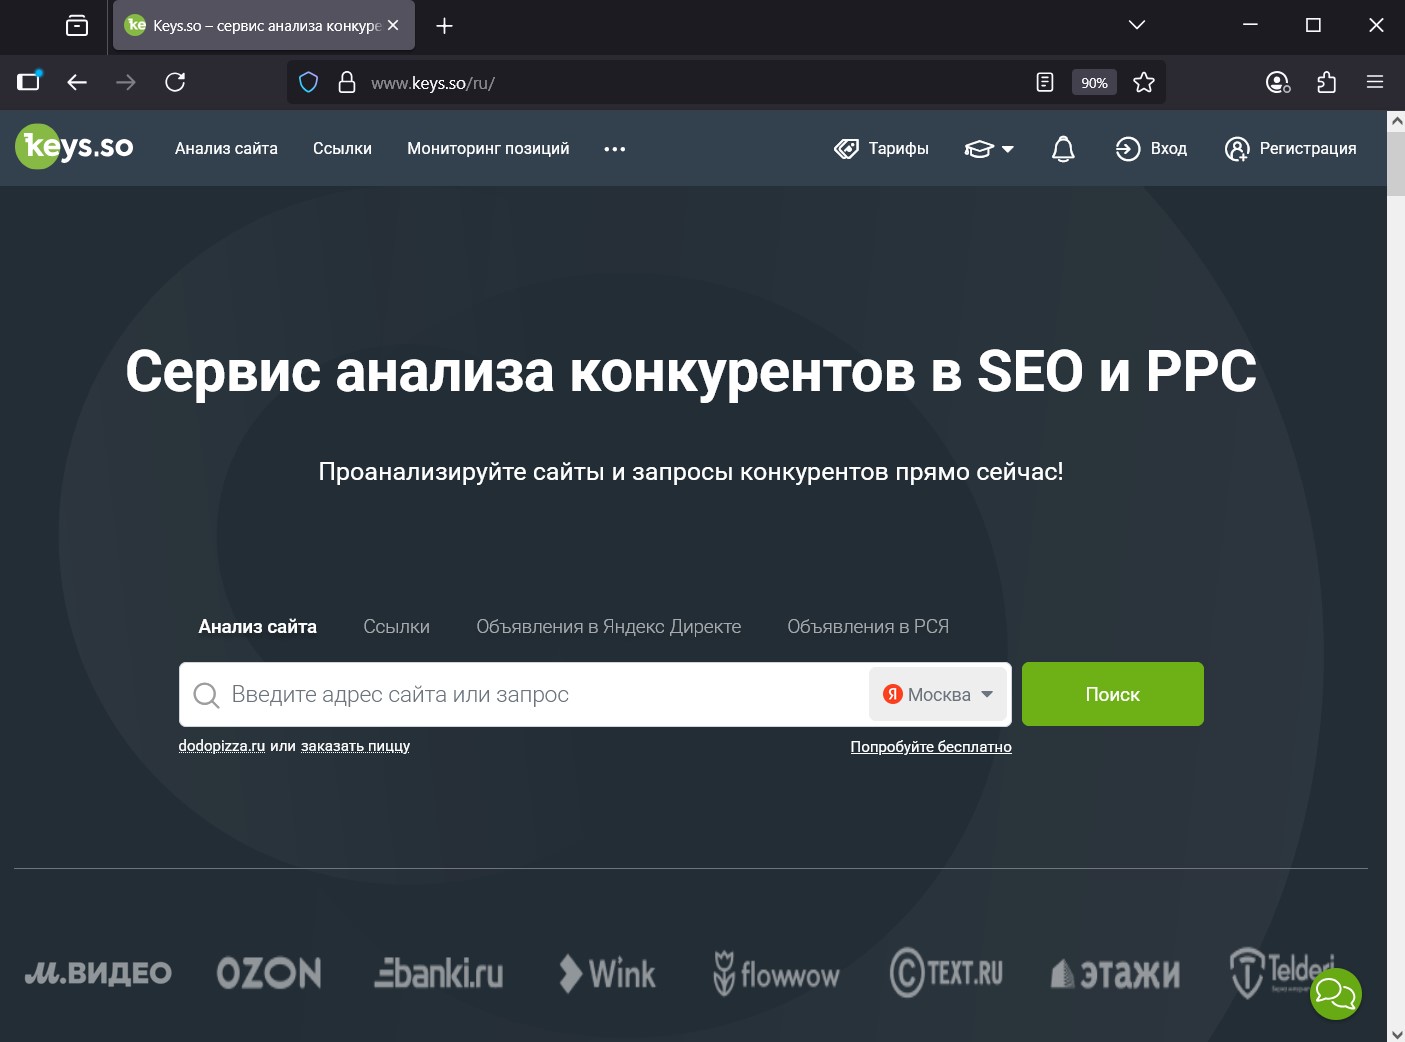
Task: Open Тарифы via the price tag icon
Action: tap(845, 148)
